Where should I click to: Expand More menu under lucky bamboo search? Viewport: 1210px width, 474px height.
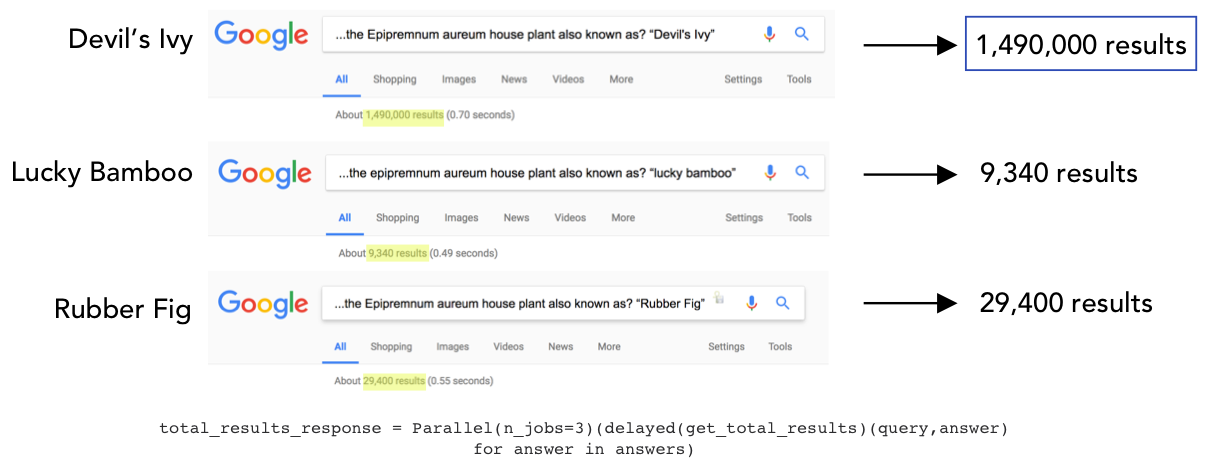(623, 218)
